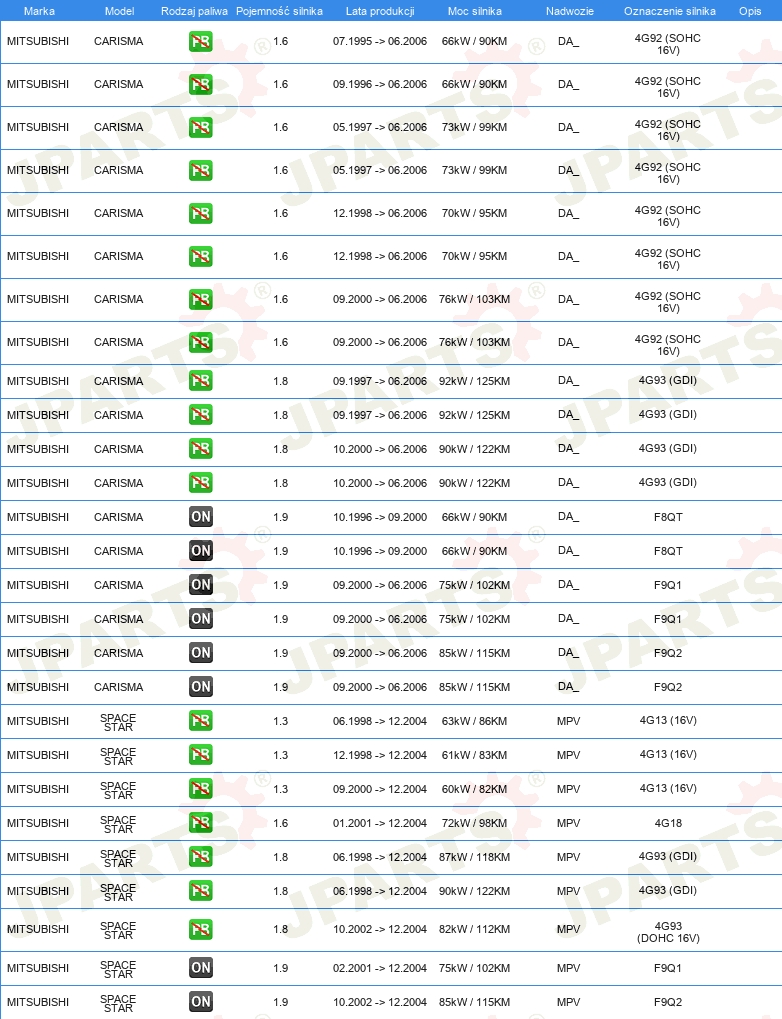Screen dimensions: 782x1019
Task: Click diesel ON icon for SPACE STAR F9Q1
Action: pyautogui.click(x=201, y=968)
